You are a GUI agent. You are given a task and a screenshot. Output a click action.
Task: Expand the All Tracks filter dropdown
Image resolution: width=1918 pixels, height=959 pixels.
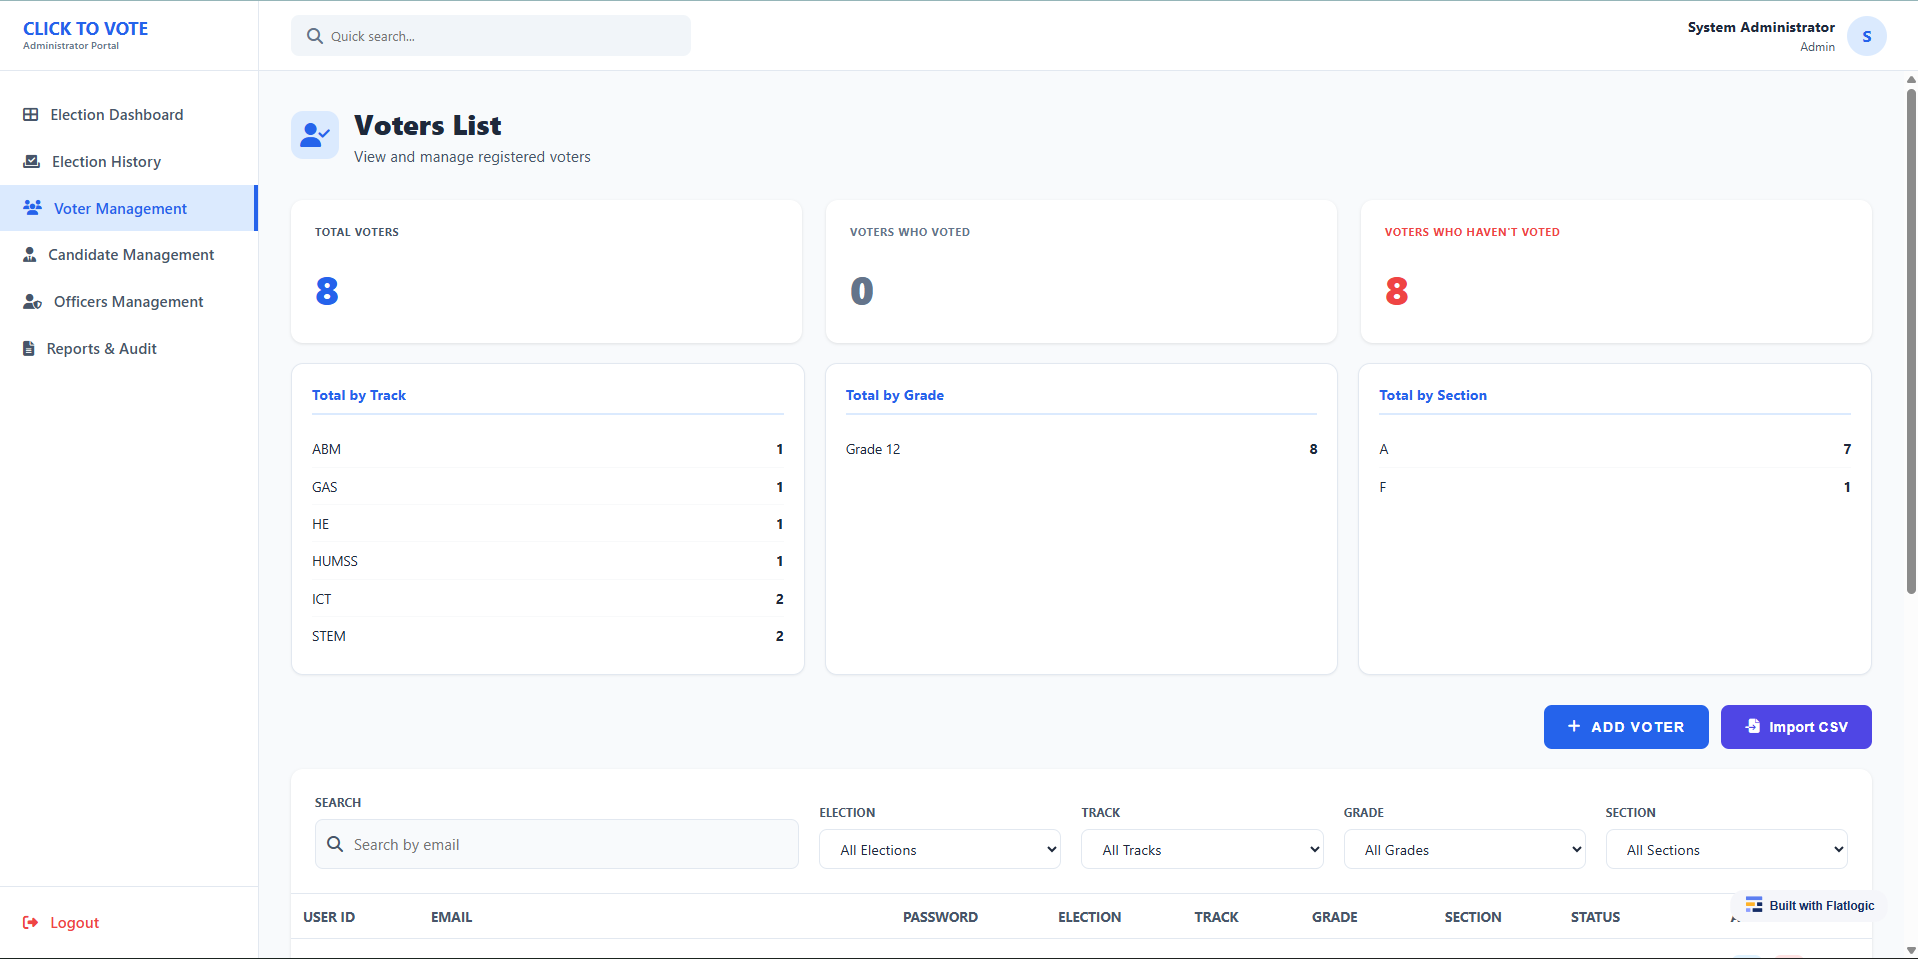pos(1201,850)
